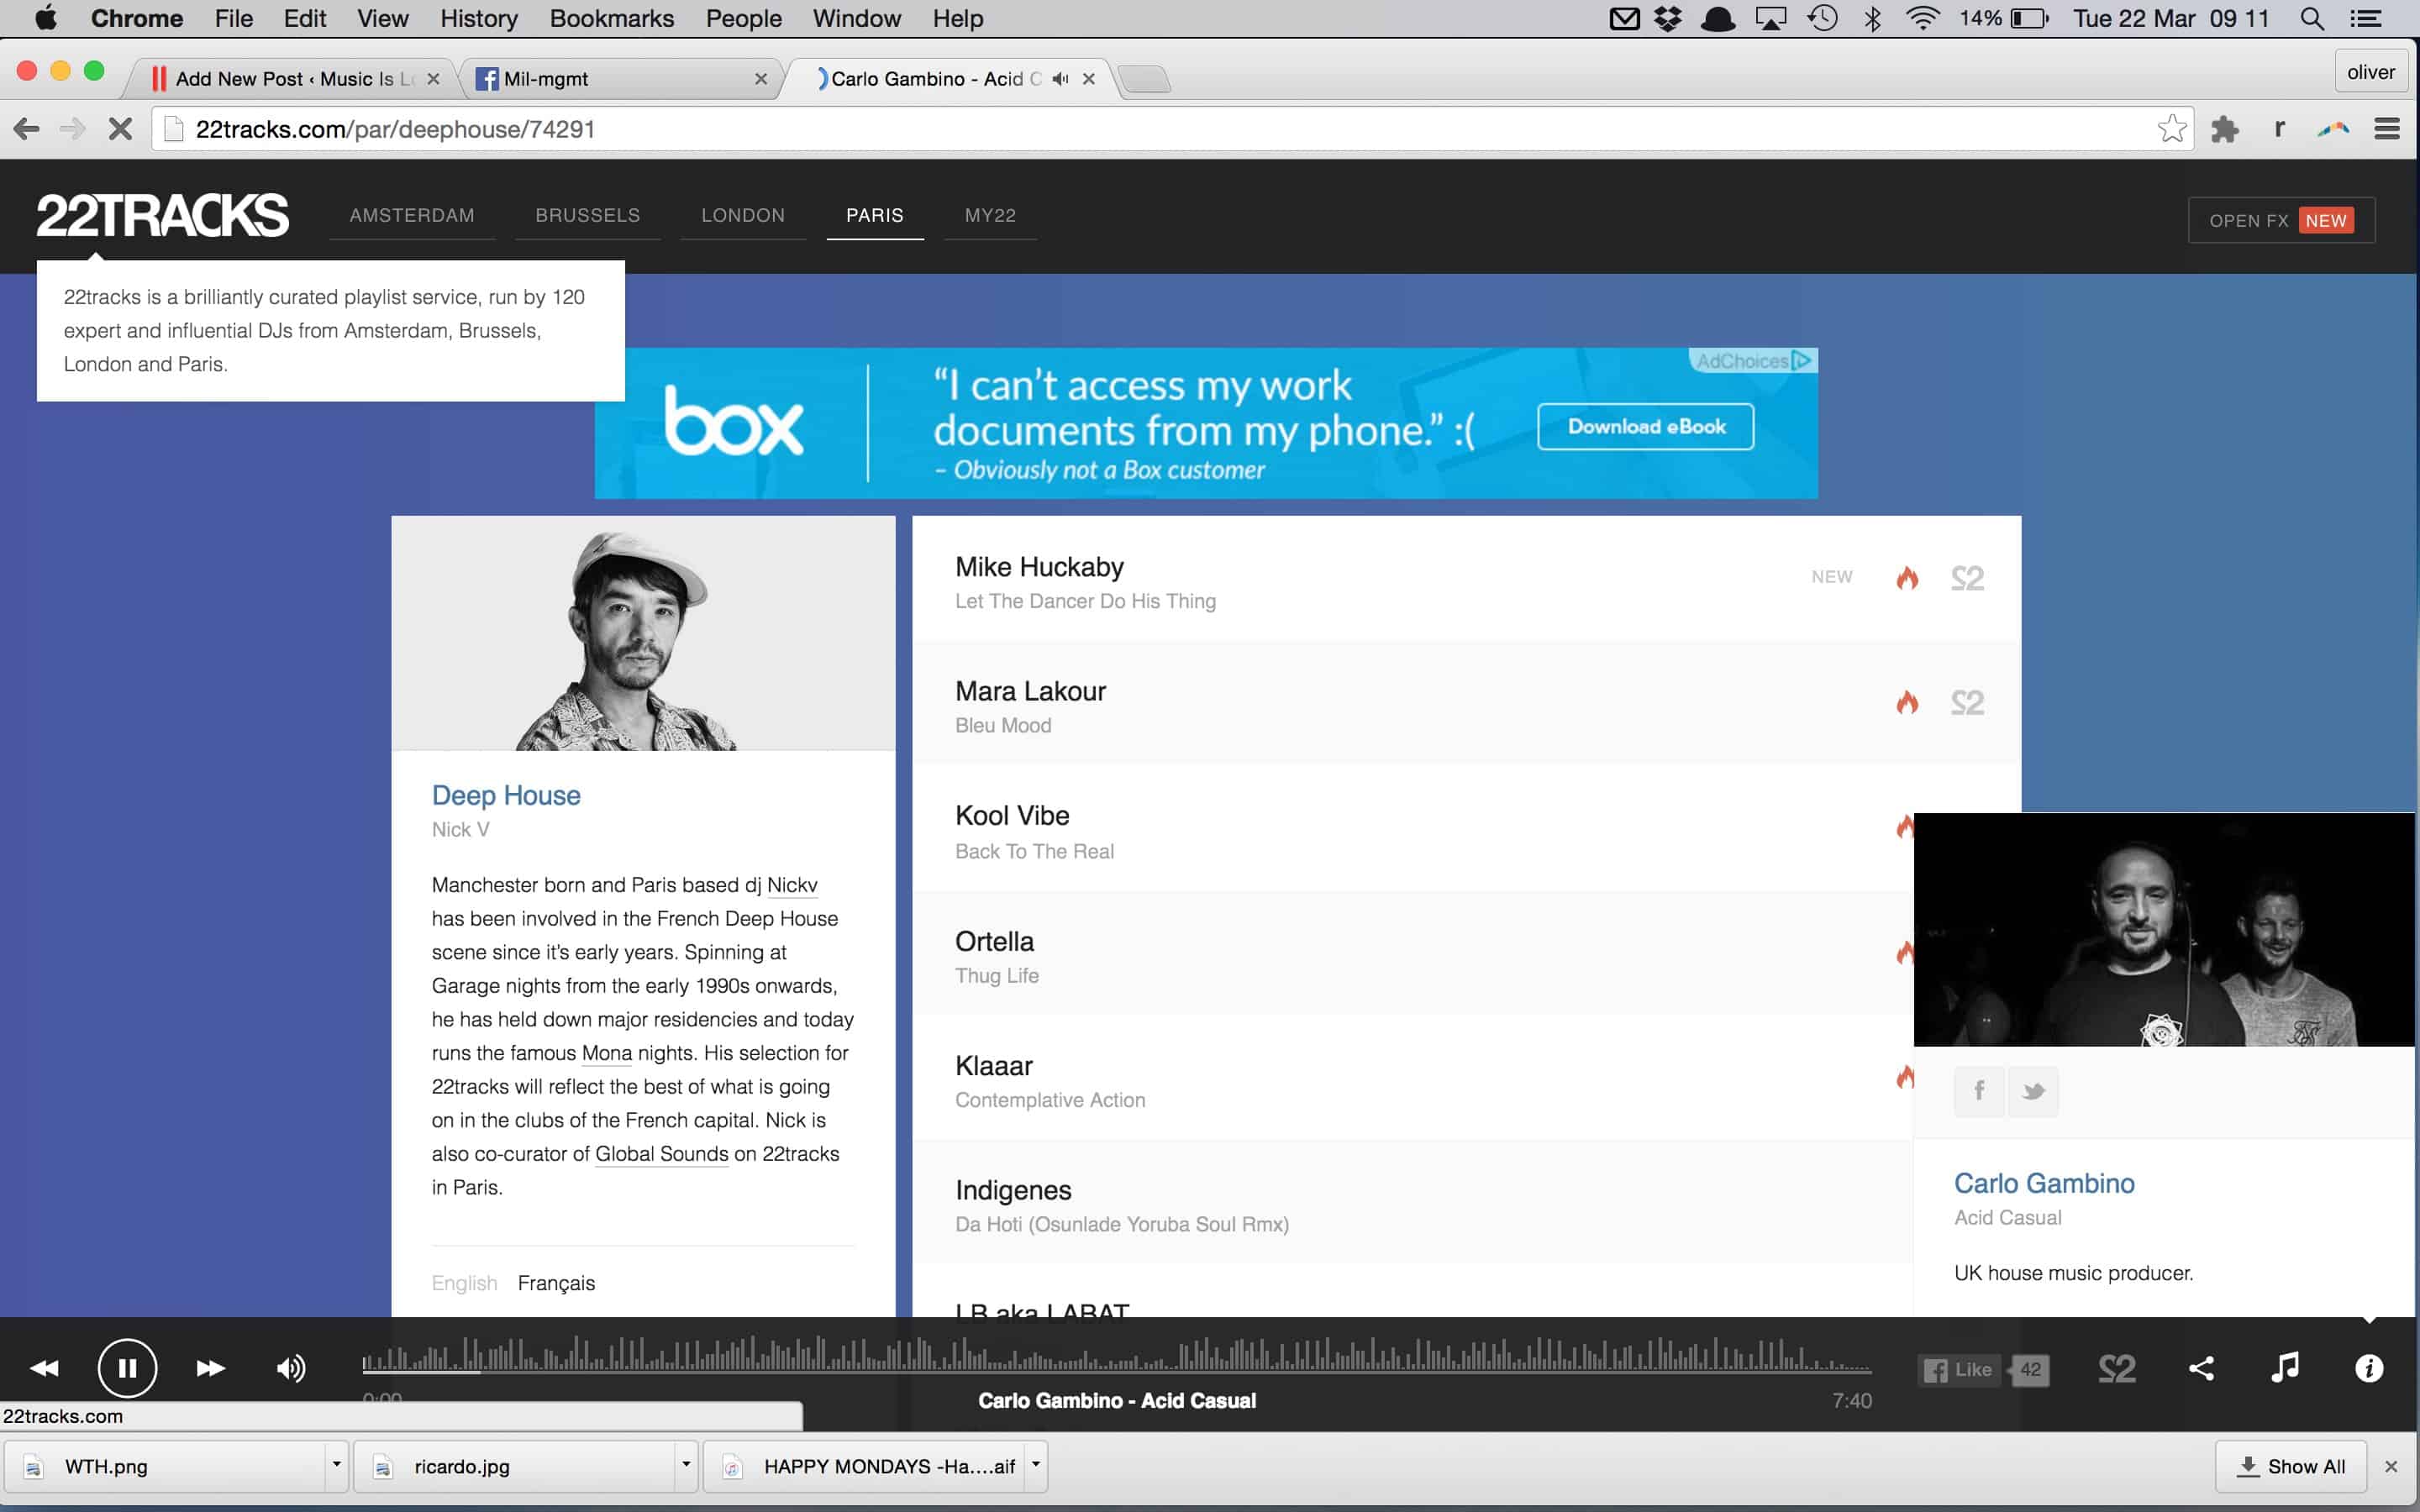This screenshot has width=2420, height=1512.
Task: Switch bio language to Français
Action: (556, 1283)
